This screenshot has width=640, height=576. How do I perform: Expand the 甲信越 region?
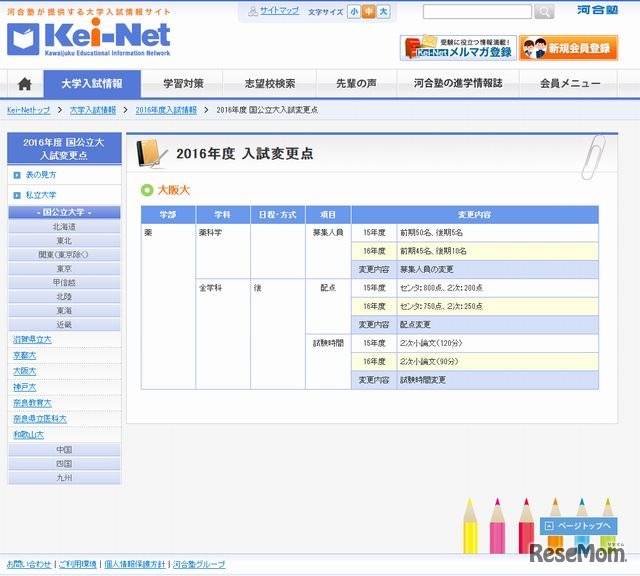tap(64, 282)
